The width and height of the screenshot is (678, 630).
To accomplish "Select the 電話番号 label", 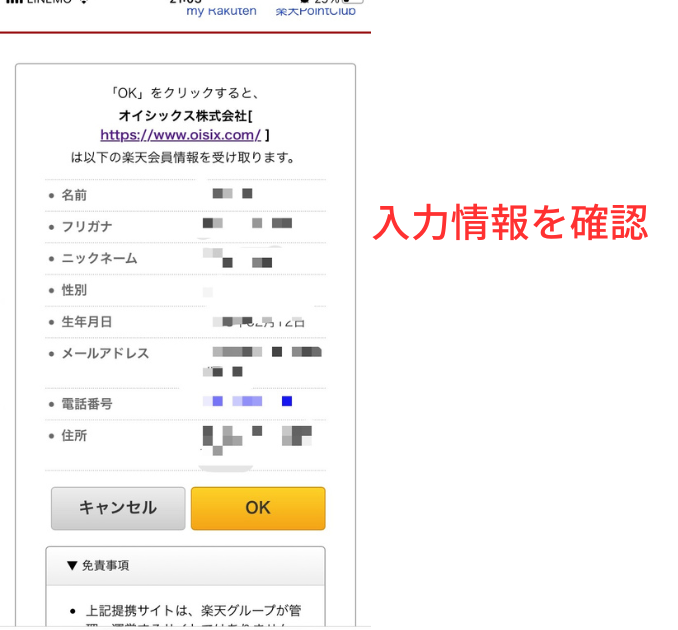I will [x=87, y=404].
